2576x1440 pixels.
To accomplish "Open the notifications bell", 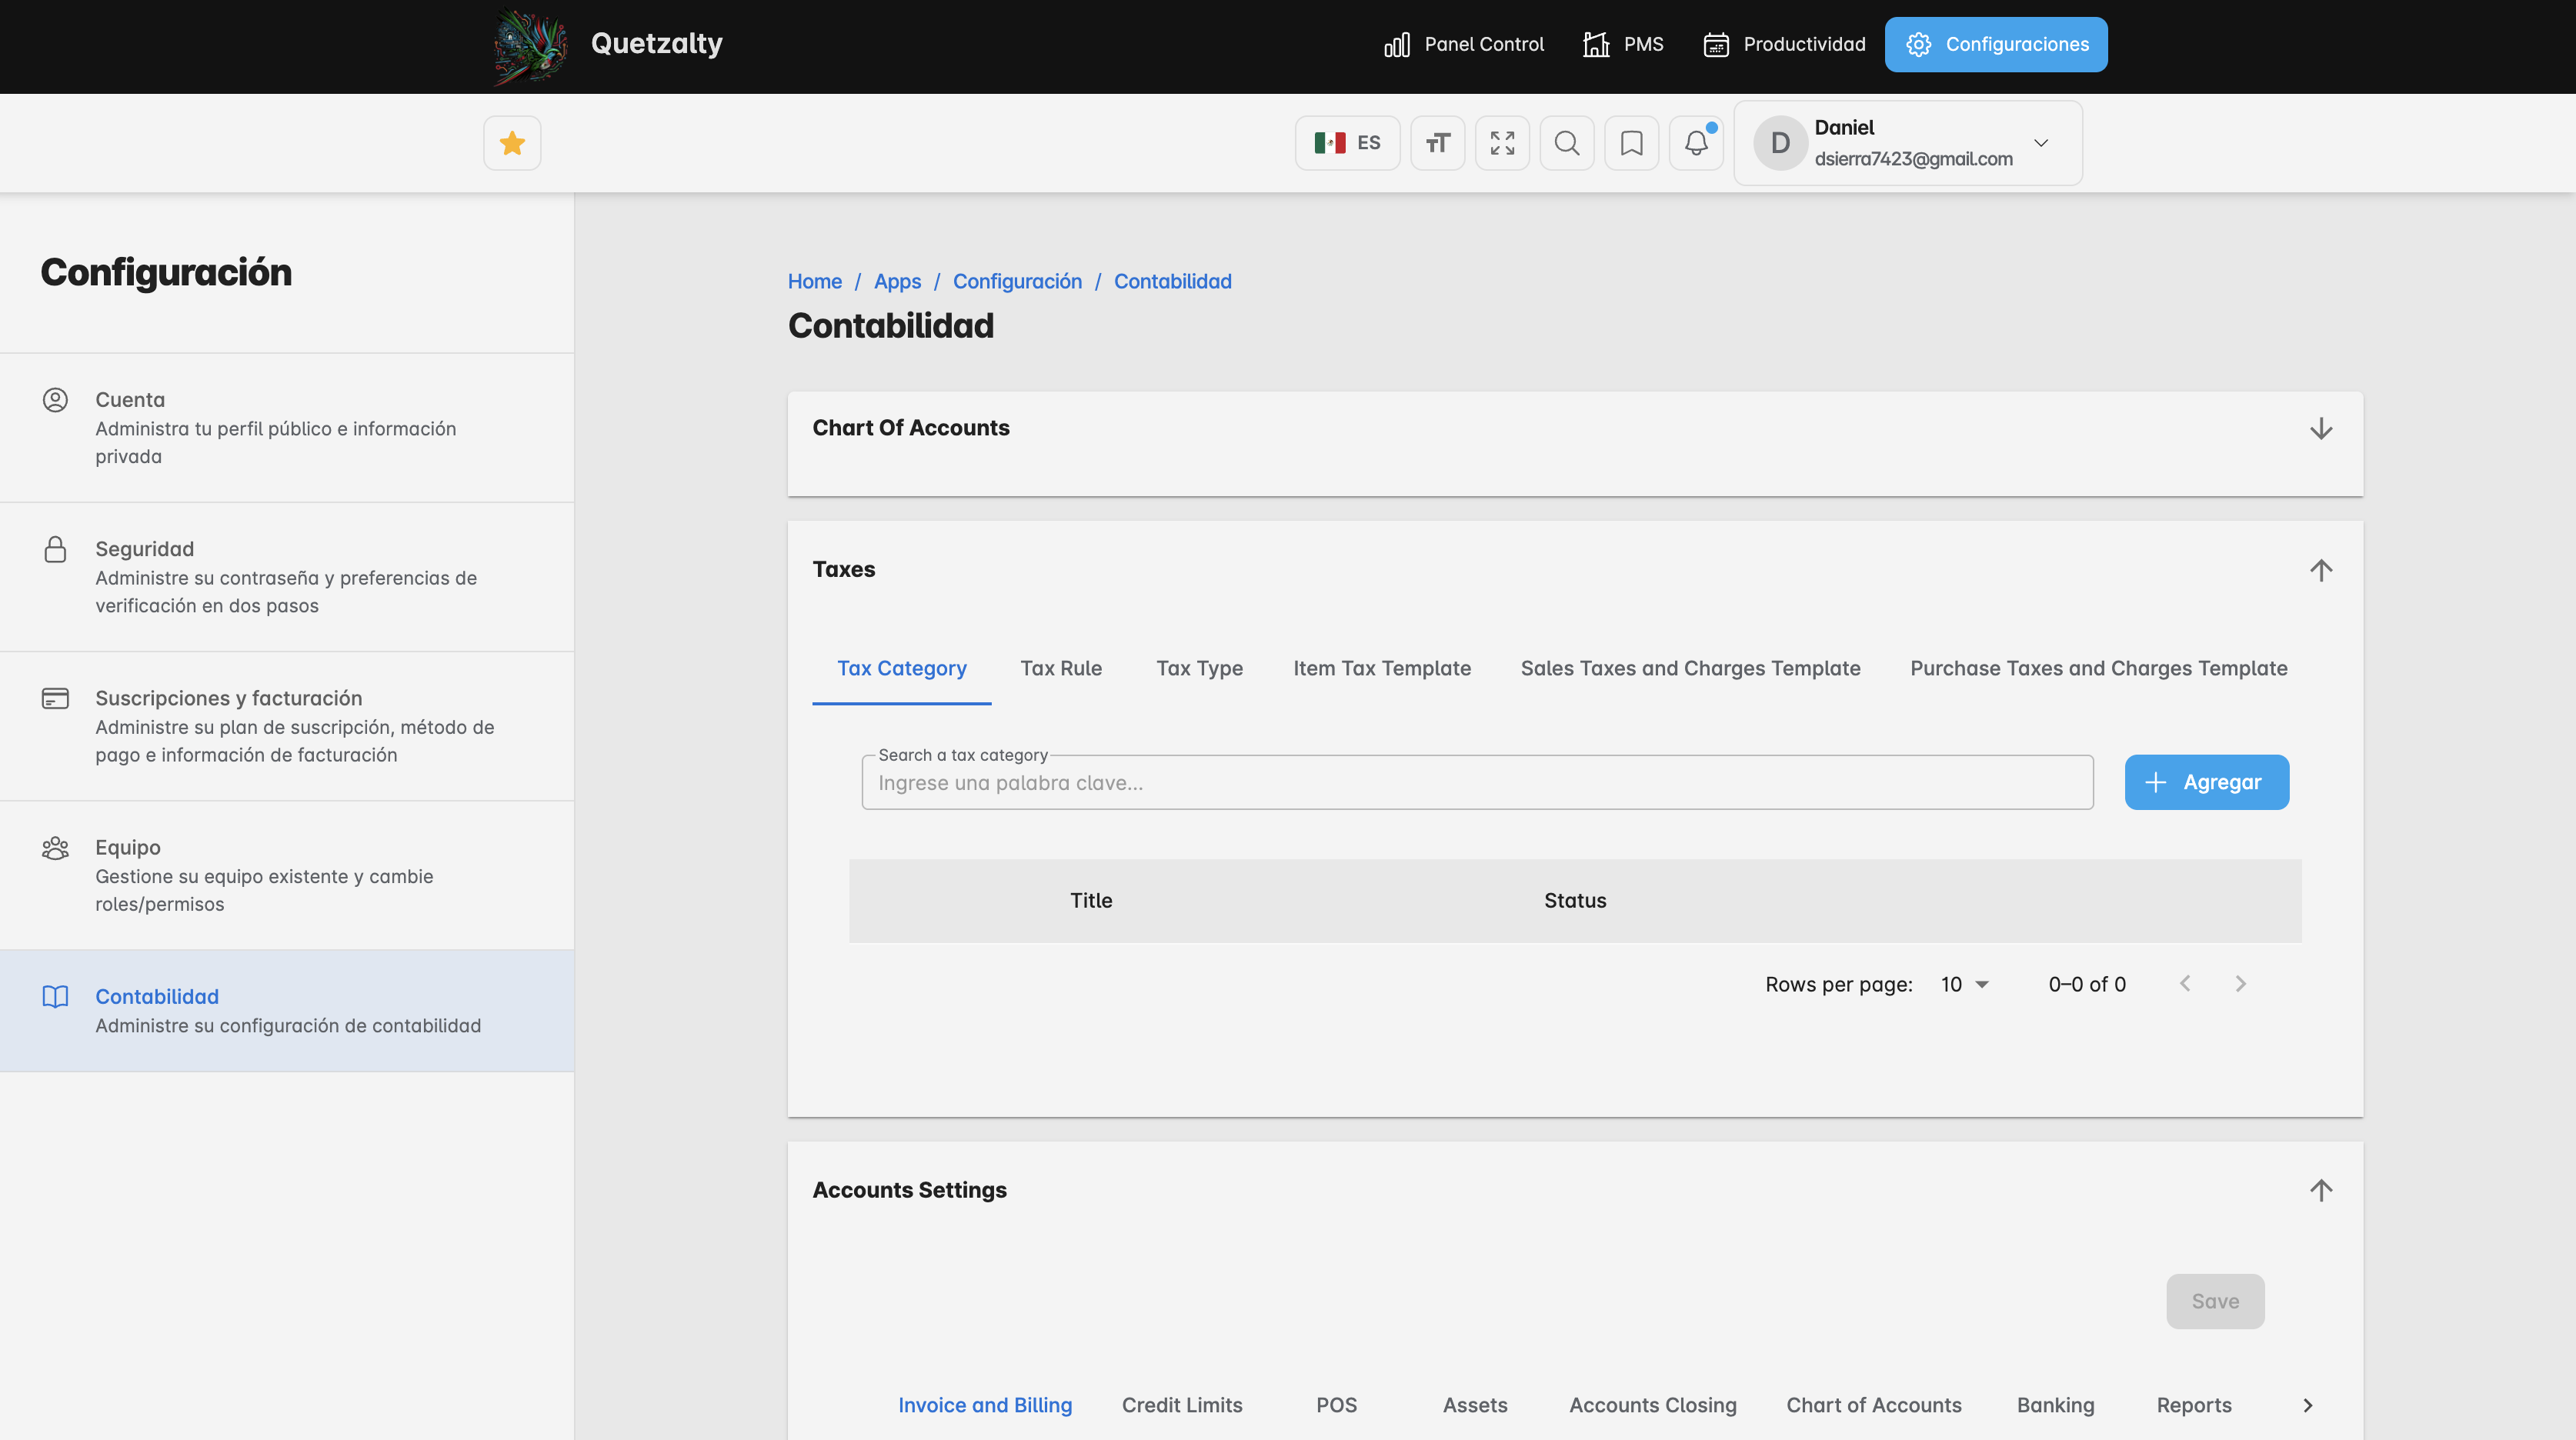I will (x=1696, y=143).
